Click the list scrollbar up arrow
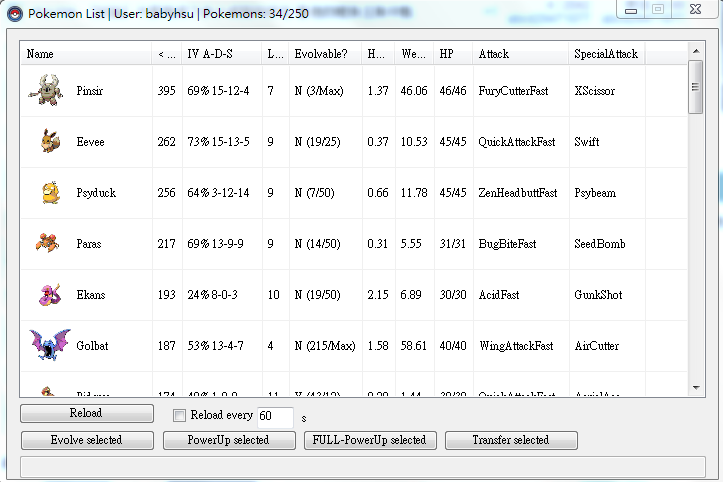Viewport: 723px width, 482px height. (x=696, y=51)
